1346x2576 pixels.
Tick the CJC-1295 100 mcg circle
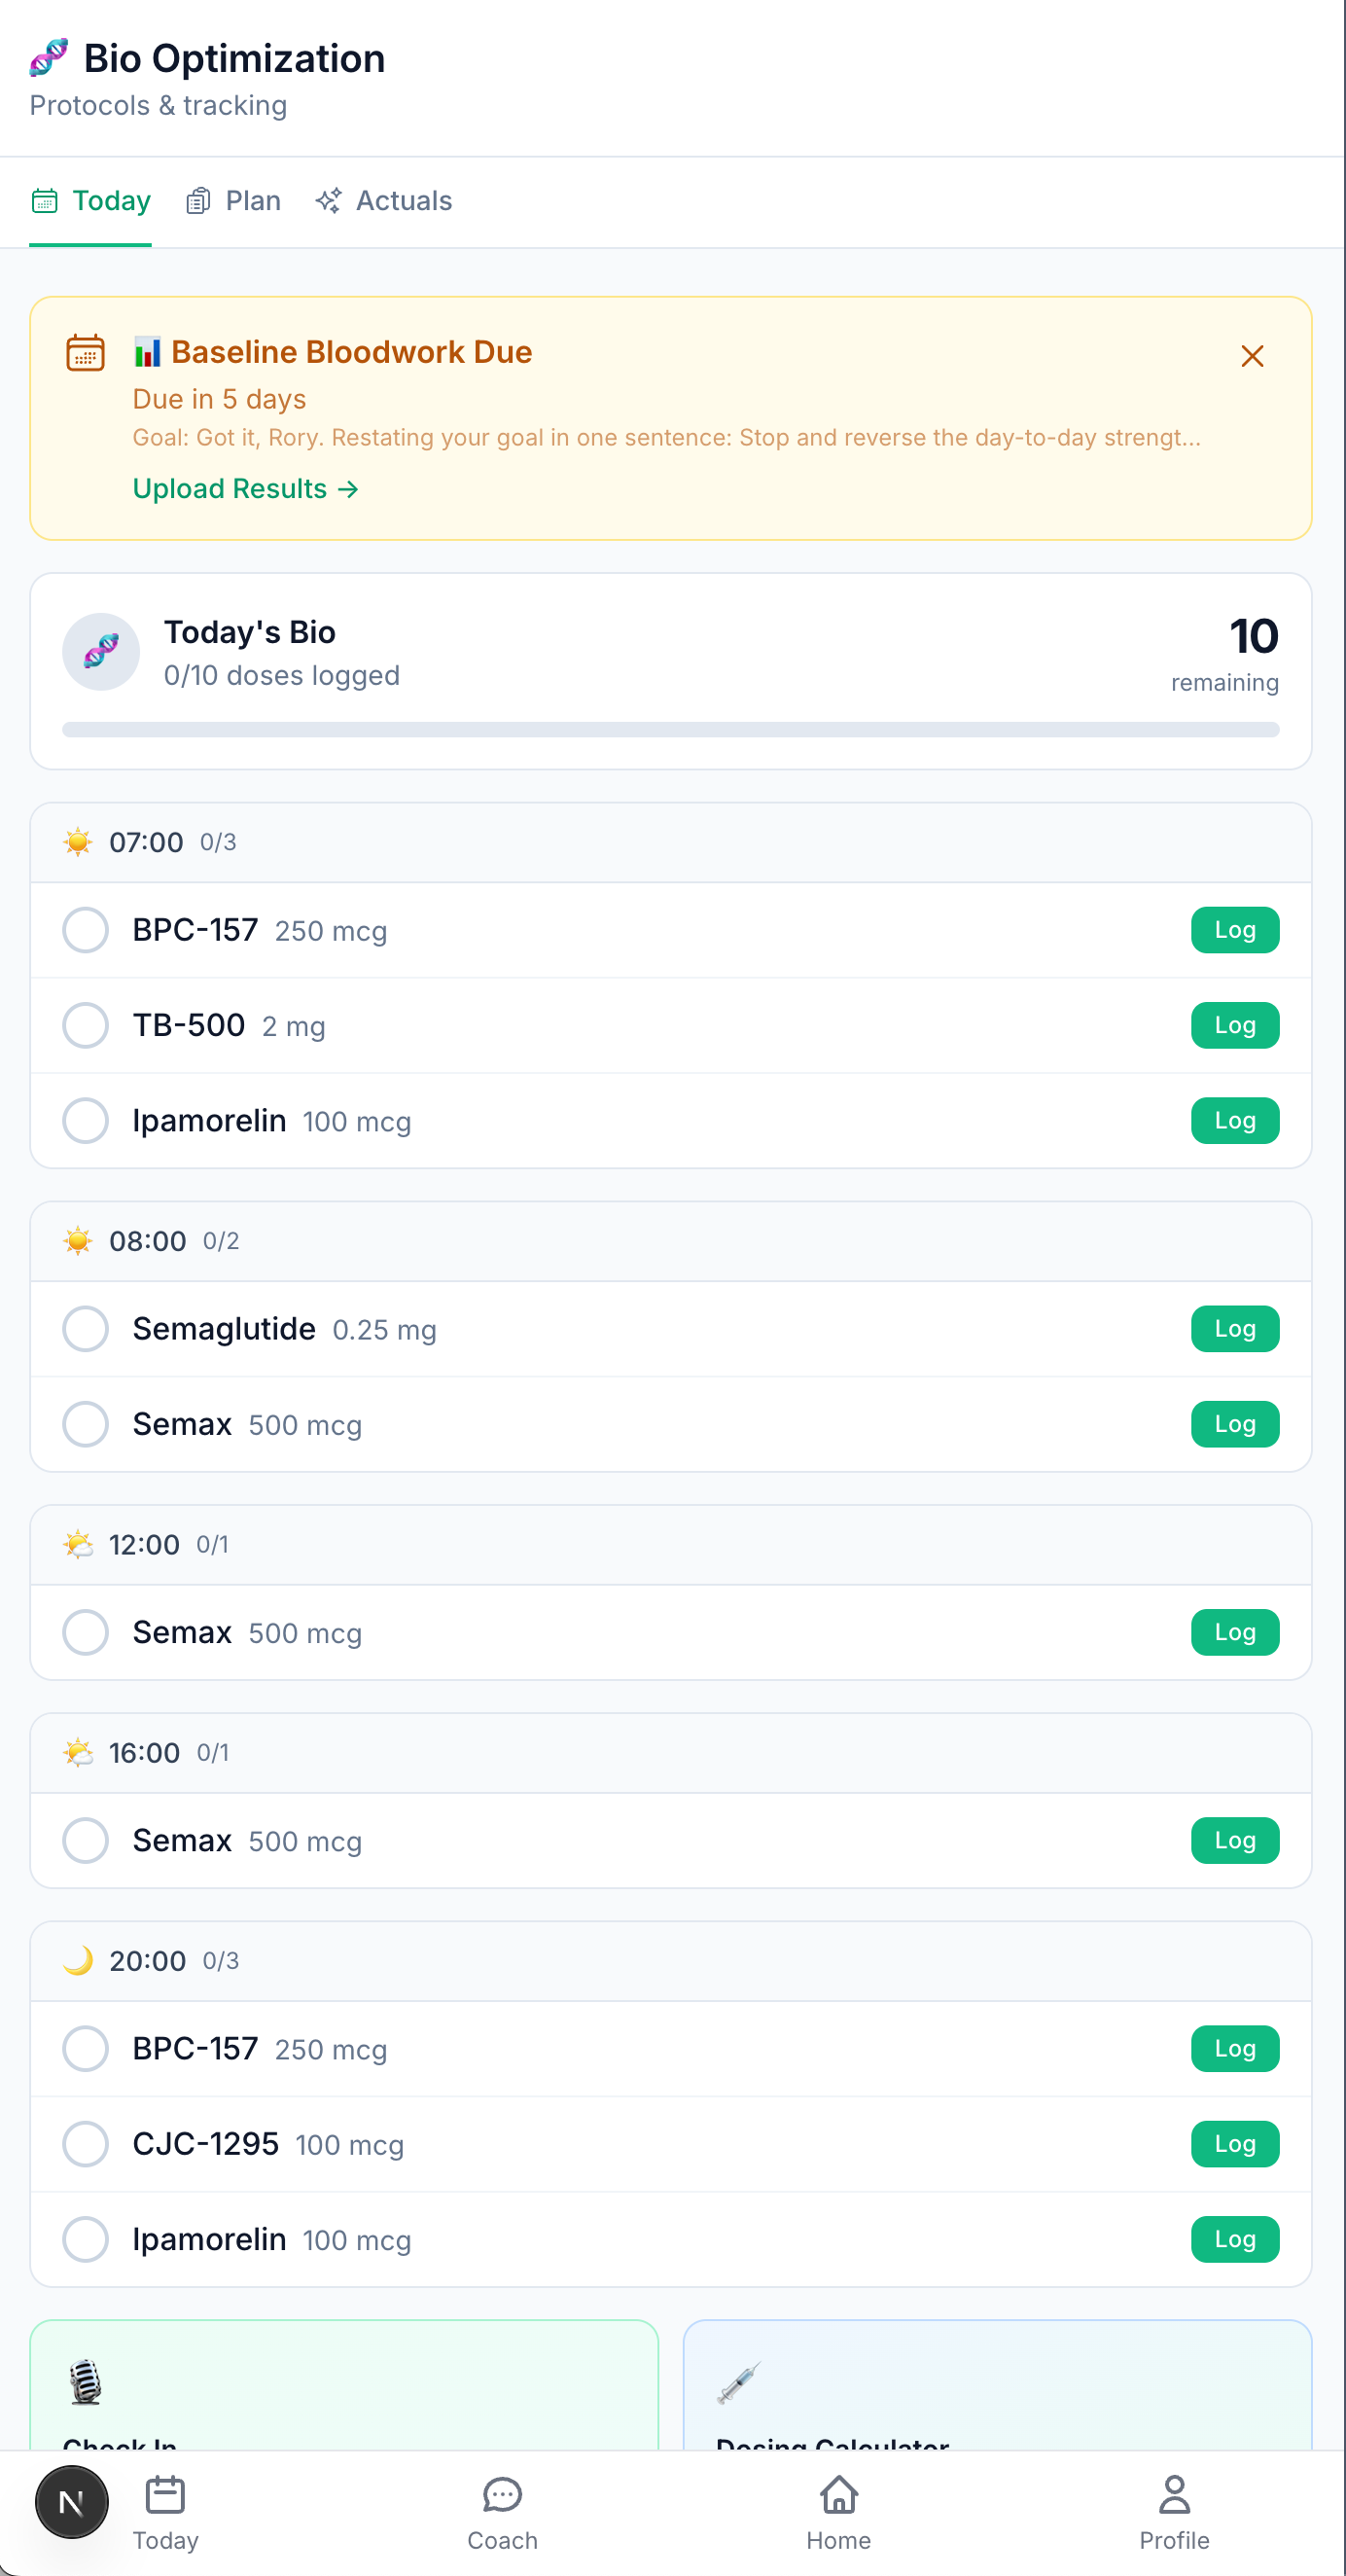[x=85, y=2144]
